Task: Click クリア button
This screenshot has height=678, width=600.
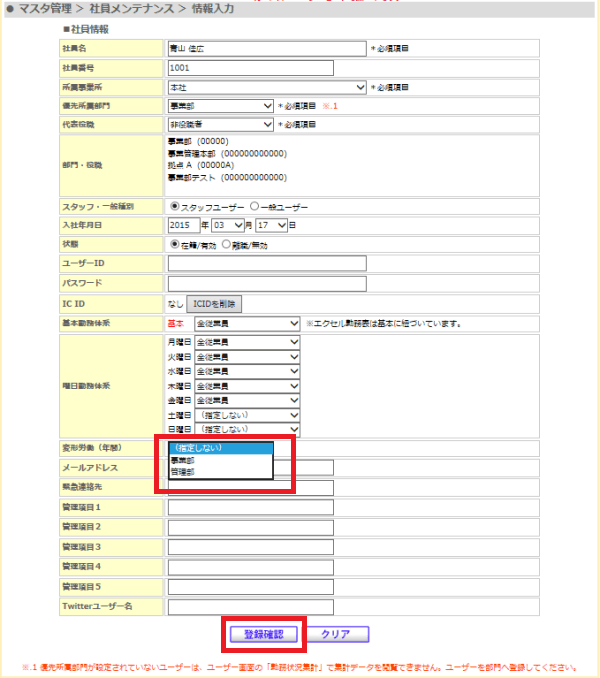Action: click(x=336, y=634)
